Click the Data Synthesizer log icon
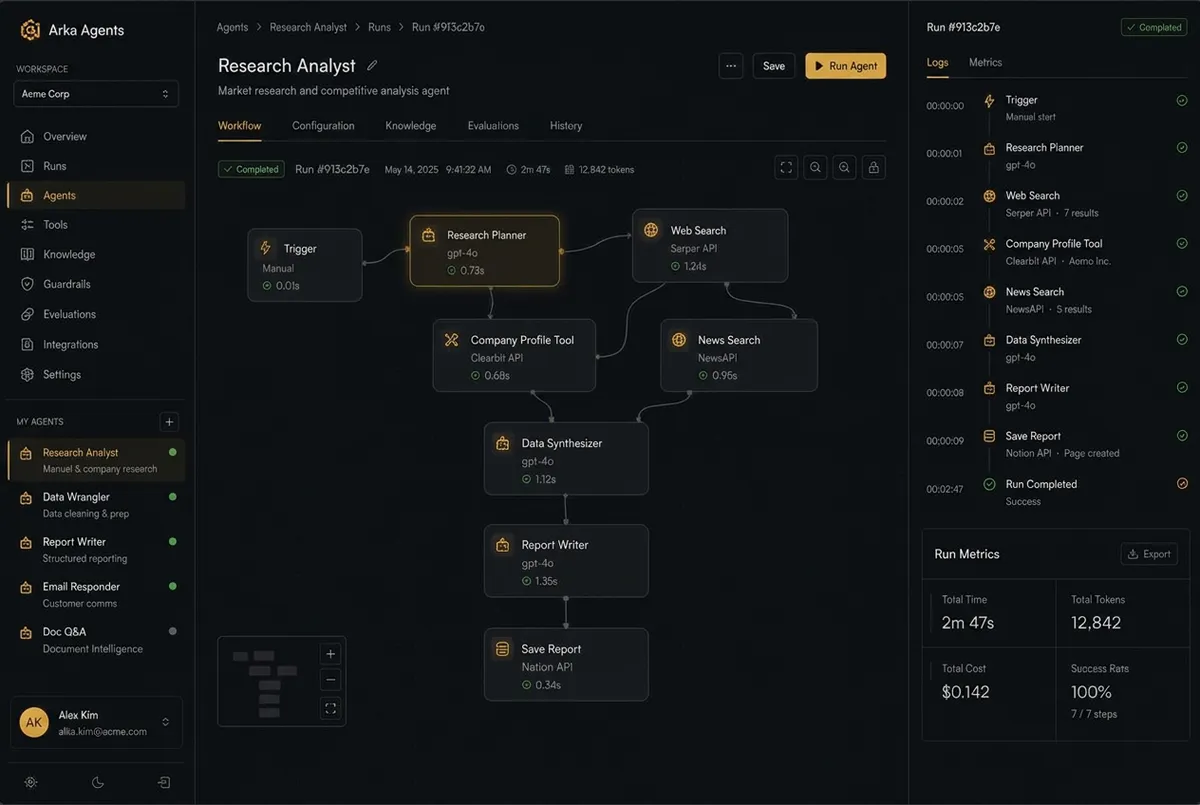1200x805 pixels. [989, 340]
